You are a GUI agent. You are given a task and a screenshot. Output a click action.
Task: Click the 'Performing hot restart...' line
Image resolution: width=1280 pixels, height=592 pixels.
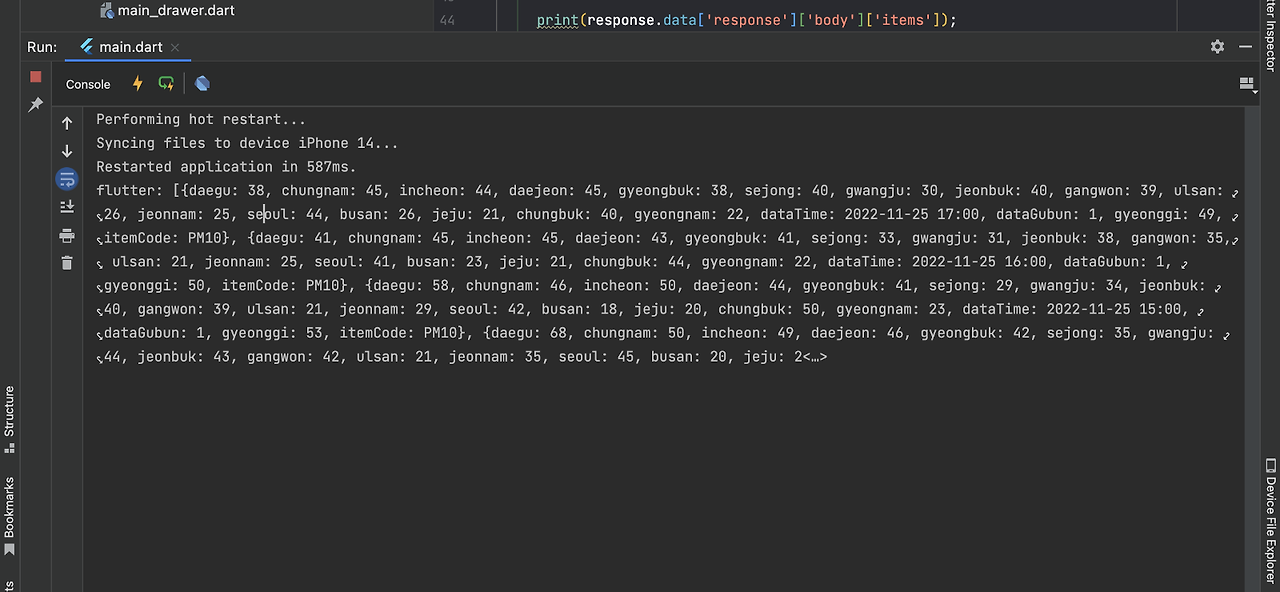tap(201, 119)
